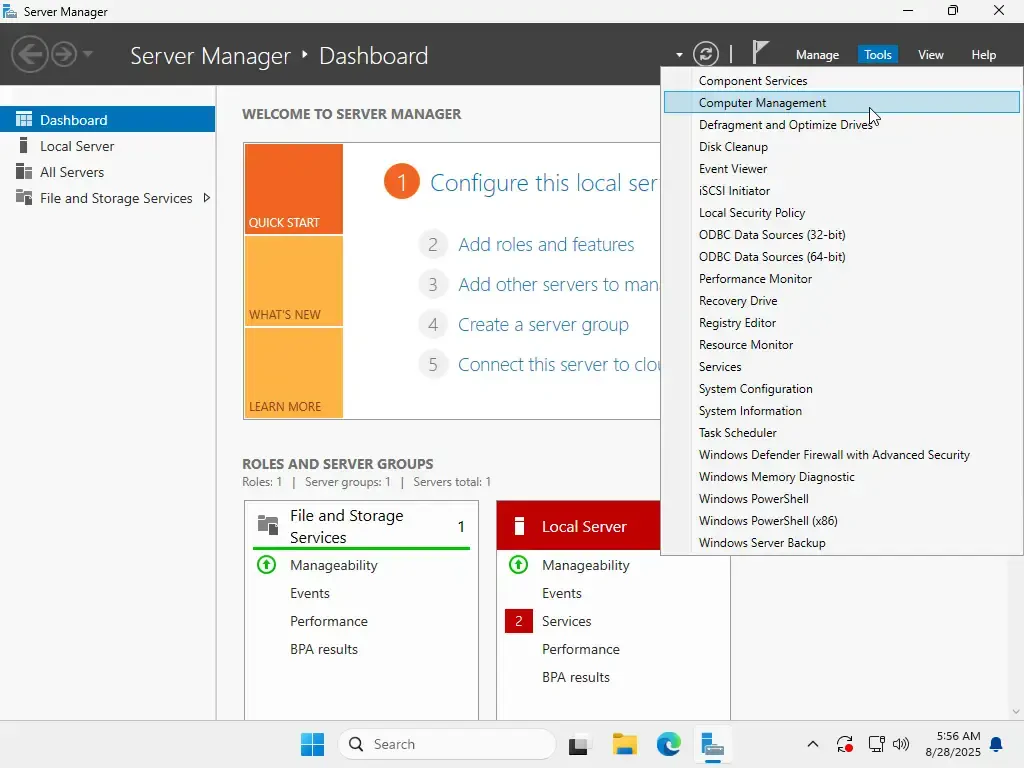The height and width of the screenshot is (768, 1024).
Task: Open the navigation history dropdown arrow
Action: click(x=88, y=54)
